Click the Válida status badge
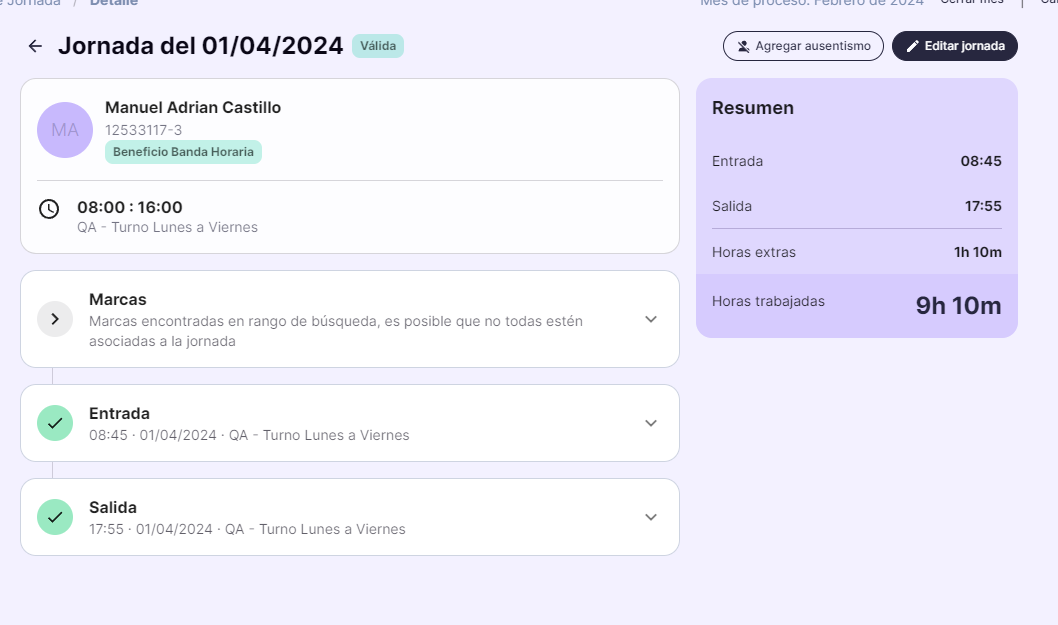Image resolution: width=1058 pixels, height=625 pixels. point(378,46)
